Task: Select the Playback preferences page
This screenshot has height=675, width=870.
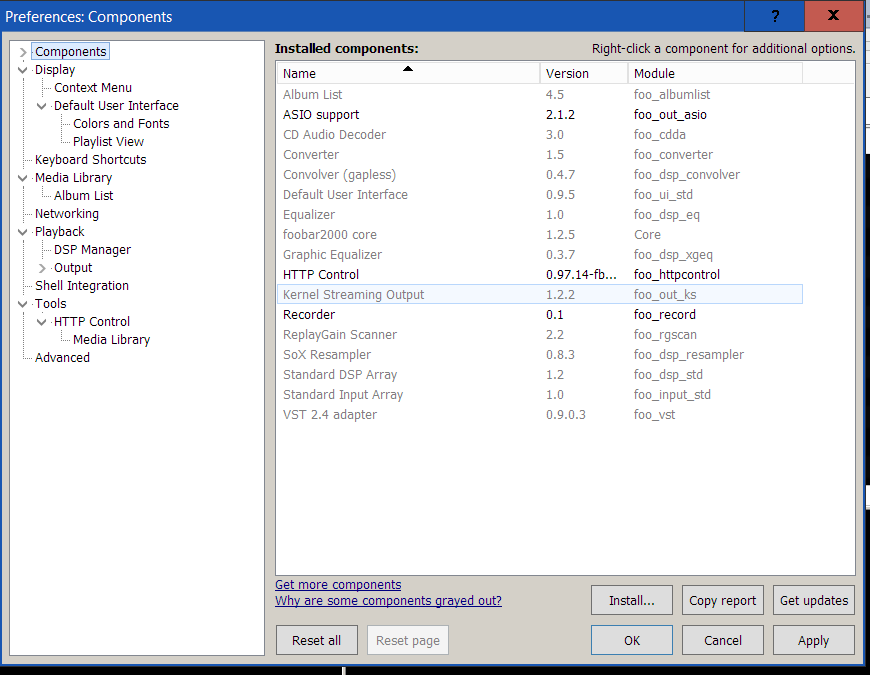Action: pos(59,232)
